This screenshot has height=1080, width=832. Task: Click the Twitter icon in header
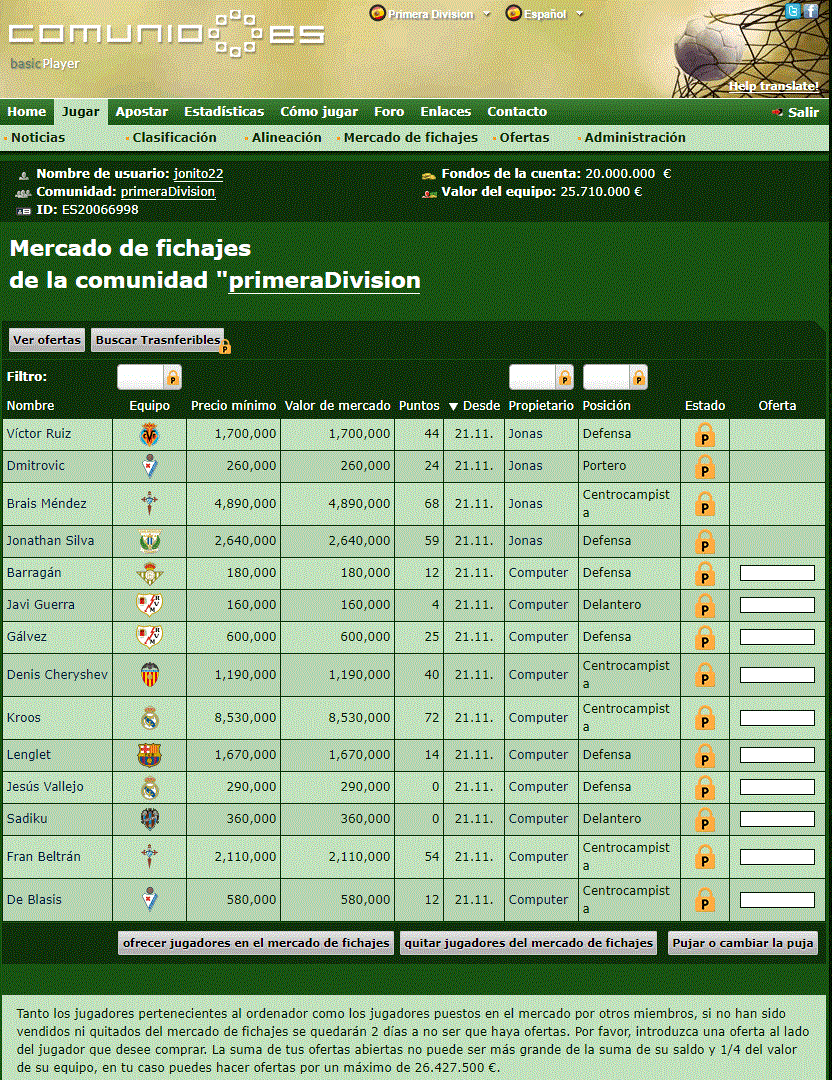click(x=794, y=11)
